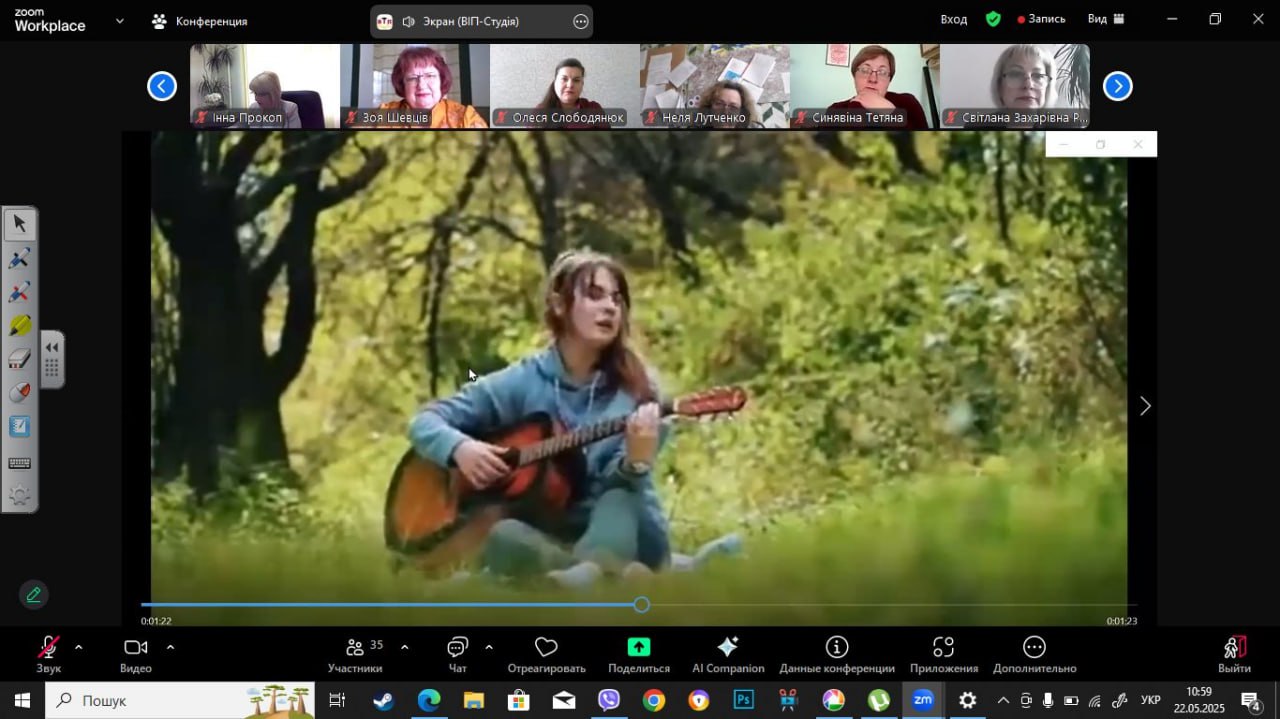Open uTorrent from the taskbar
The width and height of the screenshot is (1280, 719).
coord(878,700)
